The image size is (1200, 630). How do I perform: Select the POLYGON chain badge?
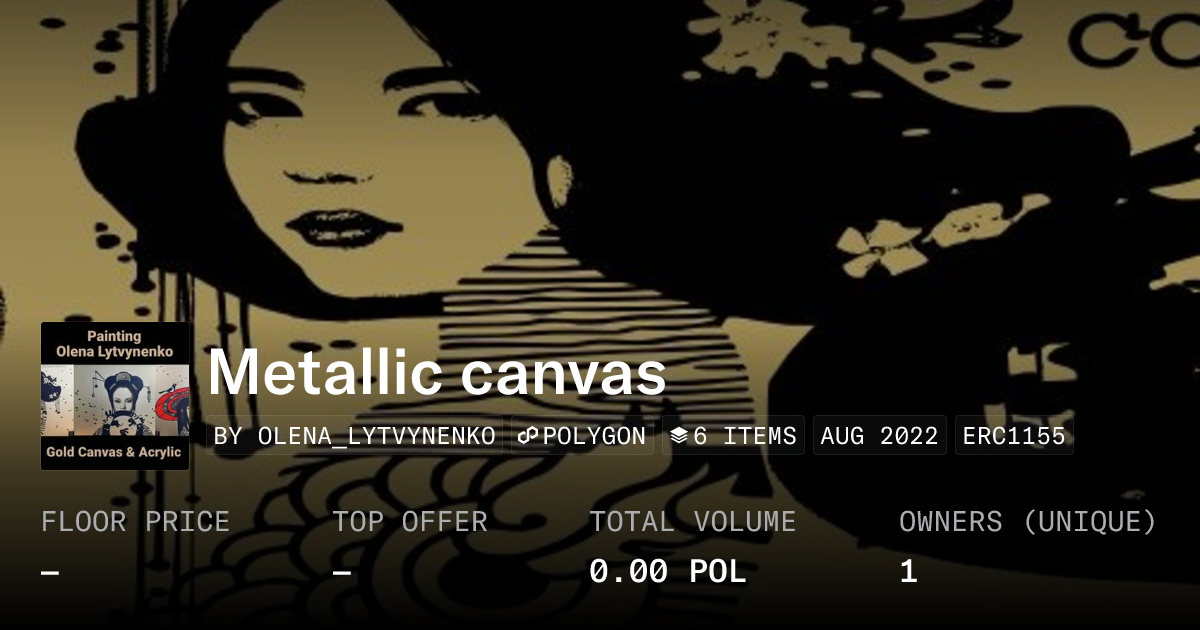tap(582, 436)
